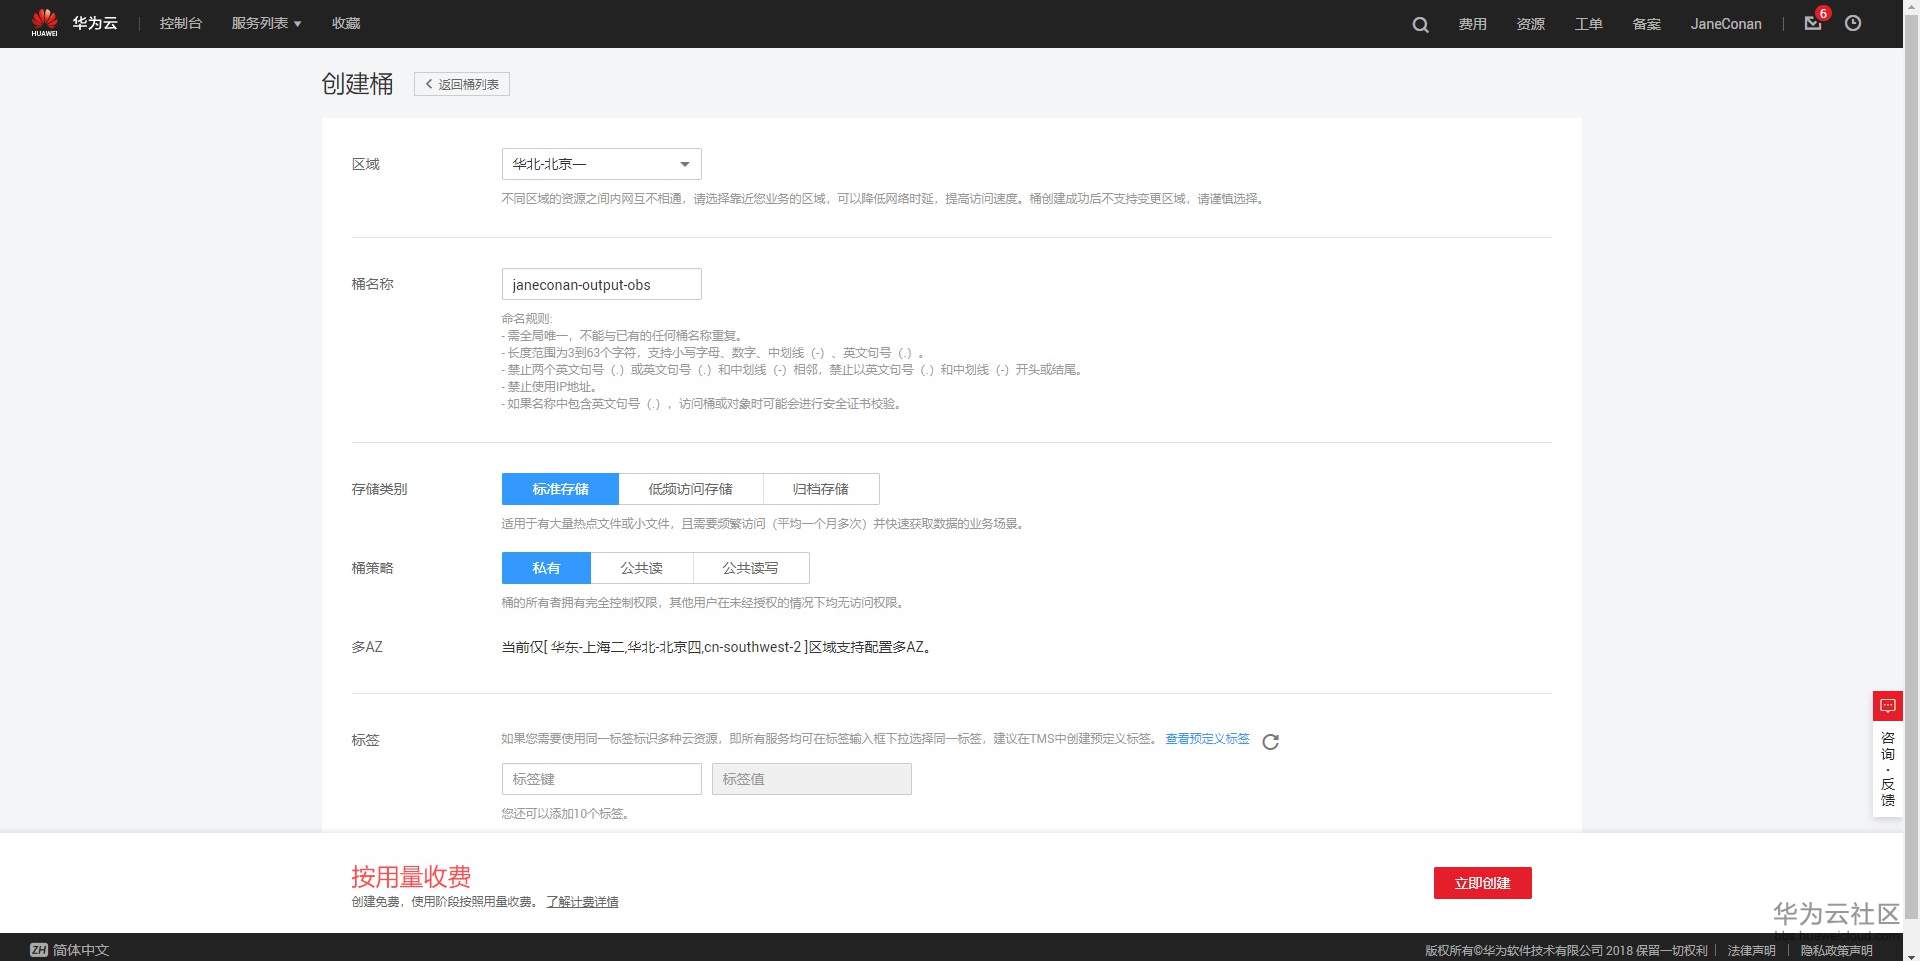Set bucket policy to 公共读写
Viewport: 1920px width, 961px height.
click(750, 568)
